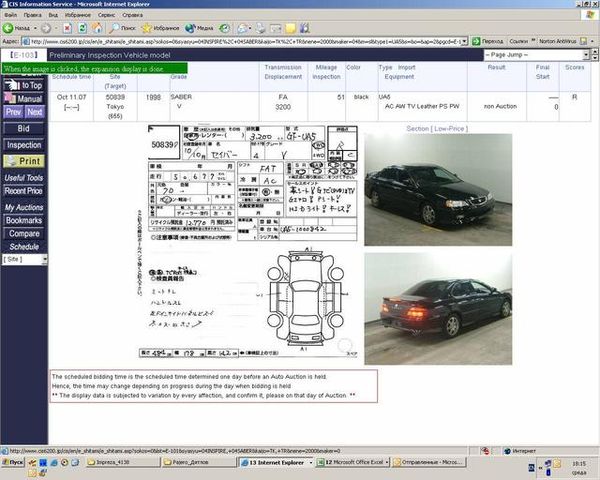Enlarge the auction inspection sheet image
This screenshot has width=600, height=480.
(x=249, y=241)
